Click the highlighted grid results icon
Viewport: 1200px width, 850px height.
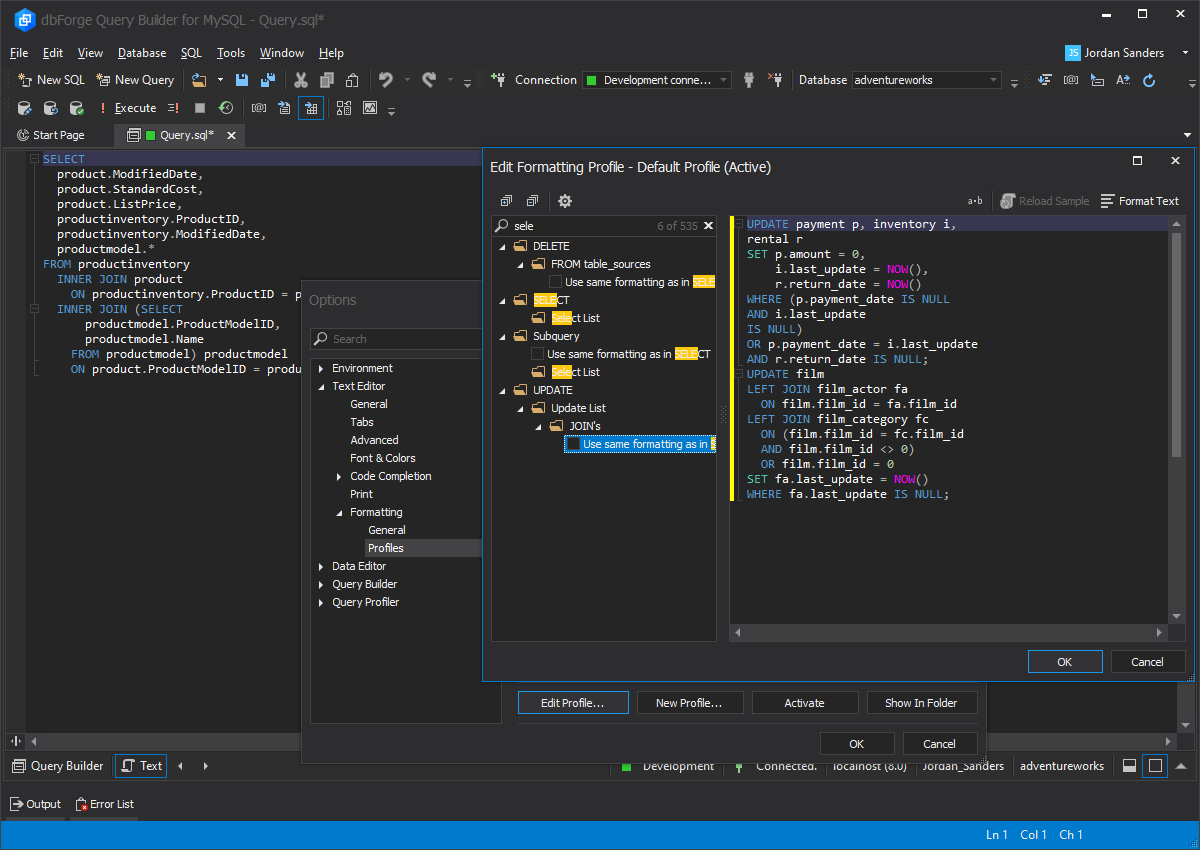pyautogui.click(x=311, y=108)
